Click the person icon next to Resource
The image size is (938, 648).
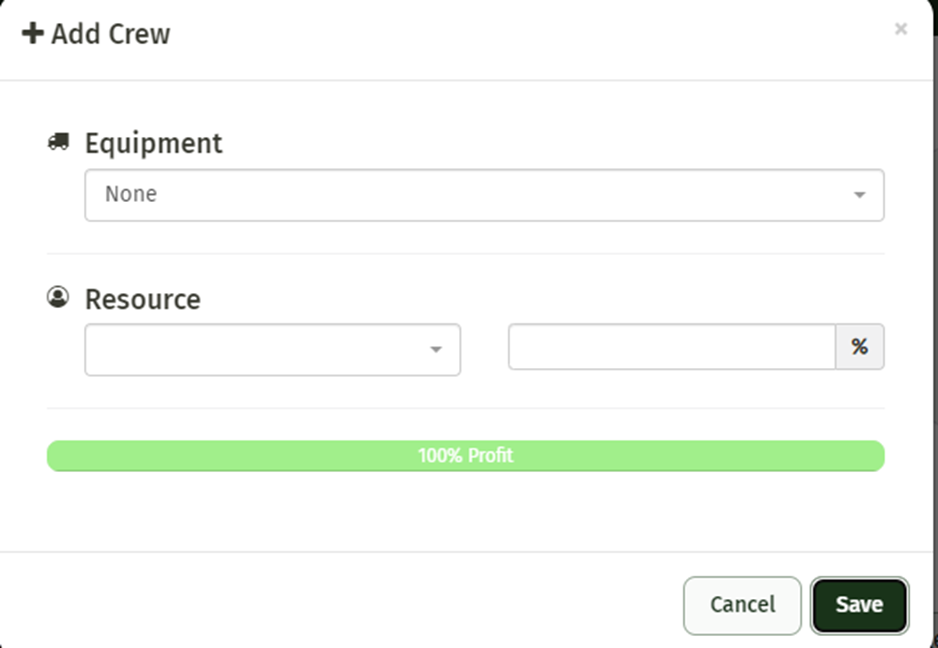[58, 297]
